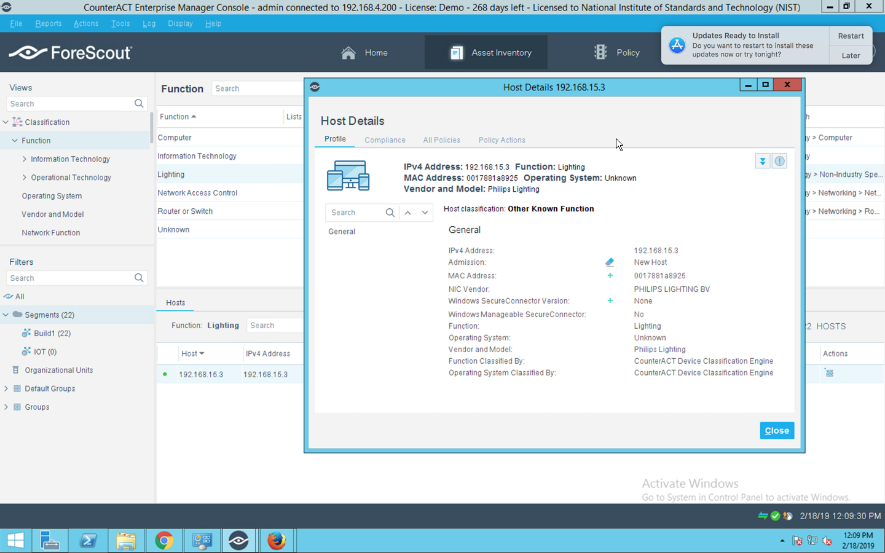This screenshot has width=885, height=553.
Task: Open the Asset Inventory view
Action: tap(486, 52)
